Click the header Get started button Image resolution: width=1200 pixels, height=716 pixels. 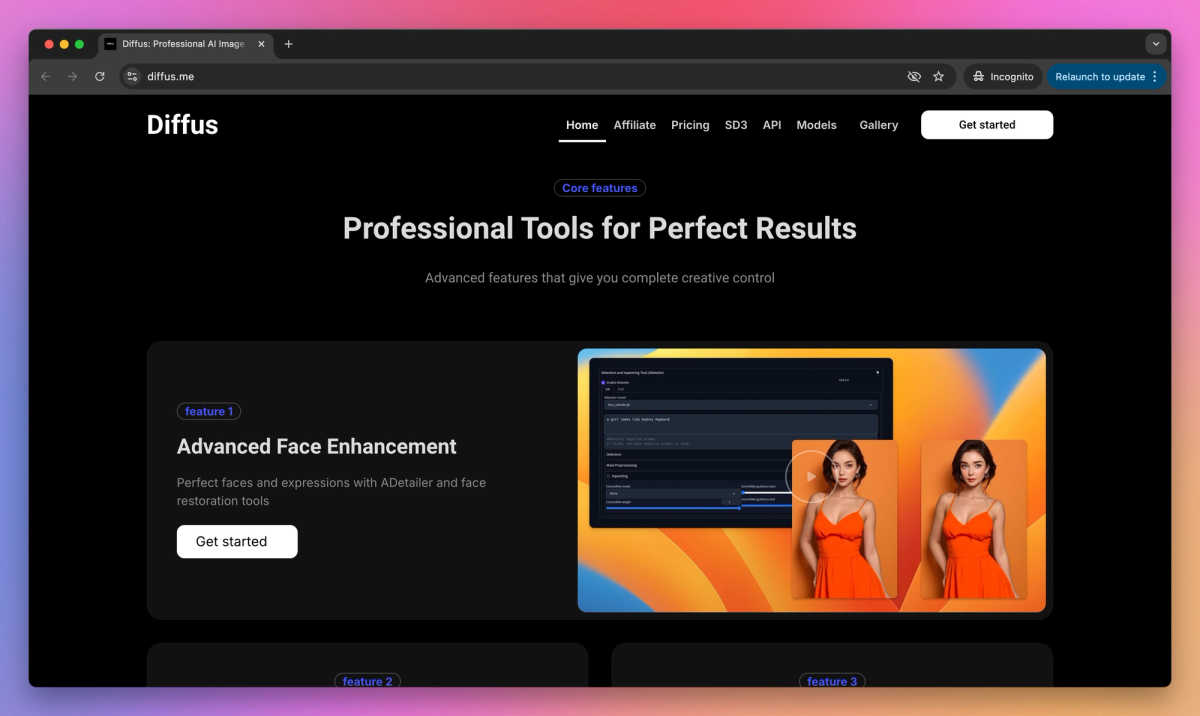[x=987, y=125]
